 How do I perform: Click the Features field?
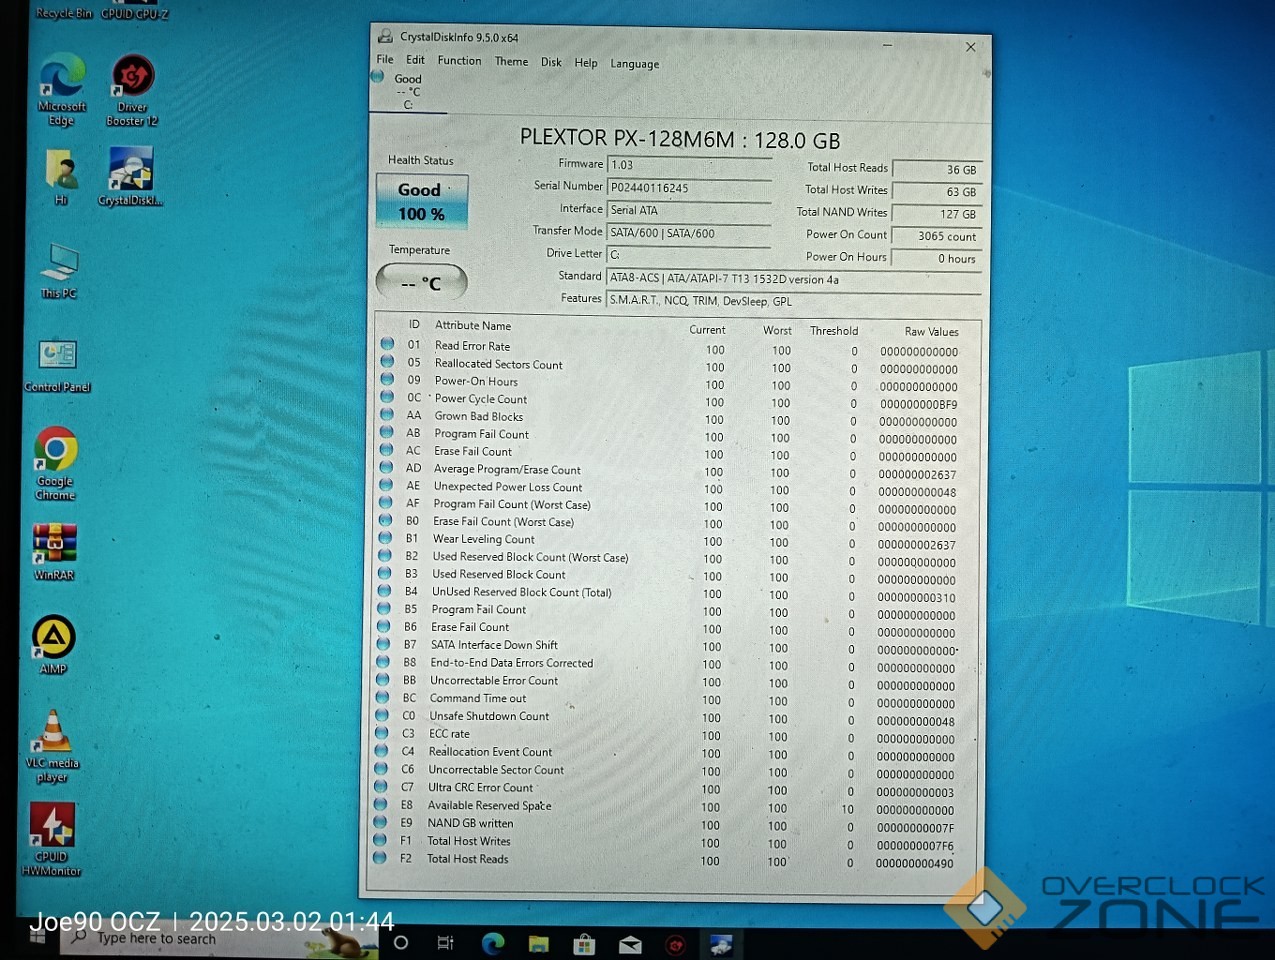click(x=794, y=301)
